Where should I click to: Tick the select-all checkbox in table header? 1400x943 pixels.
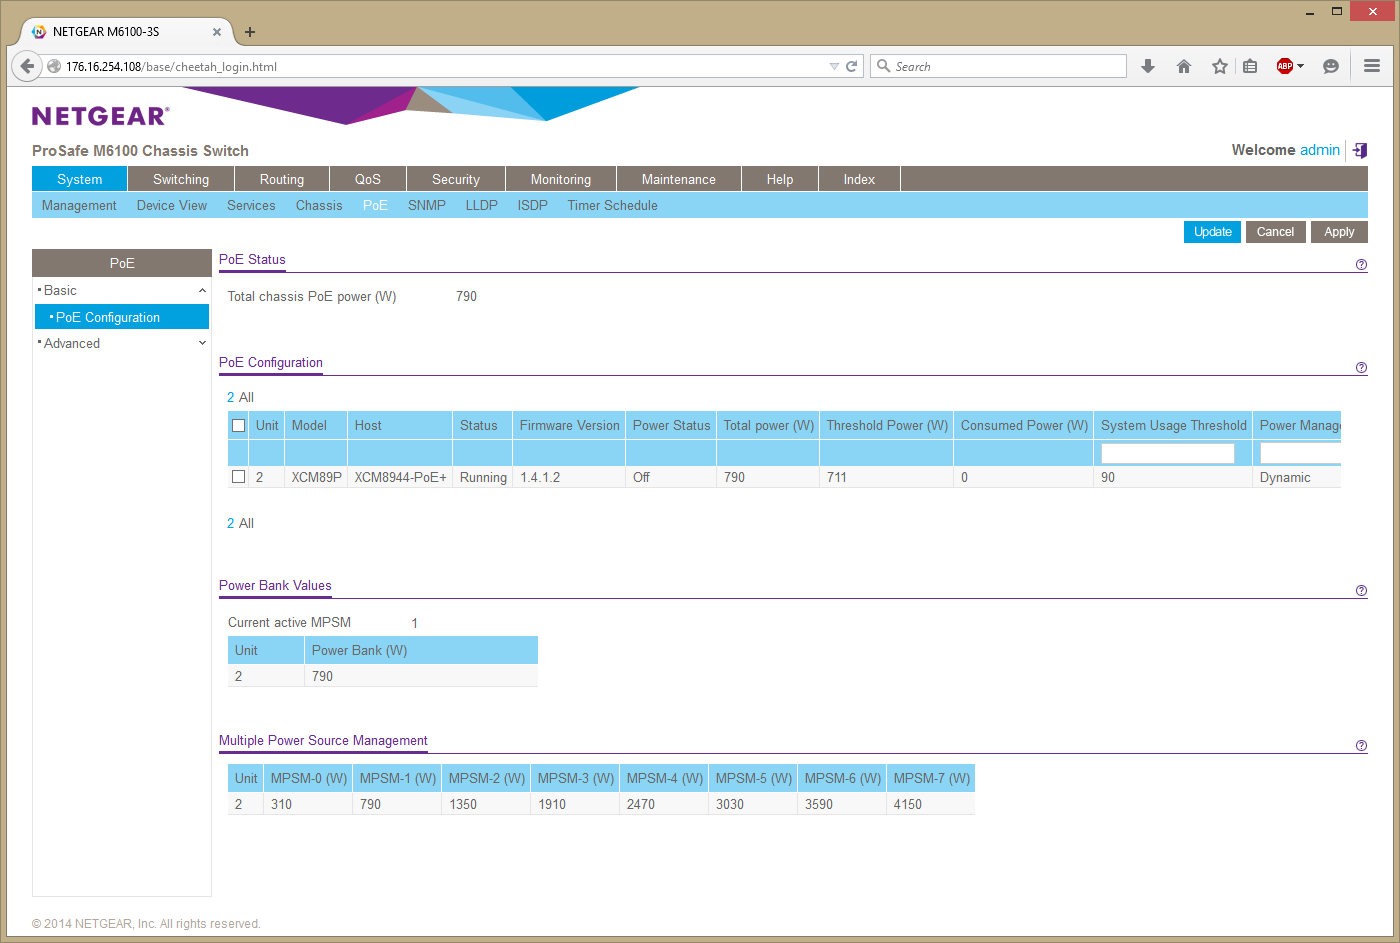click(238, 425)
